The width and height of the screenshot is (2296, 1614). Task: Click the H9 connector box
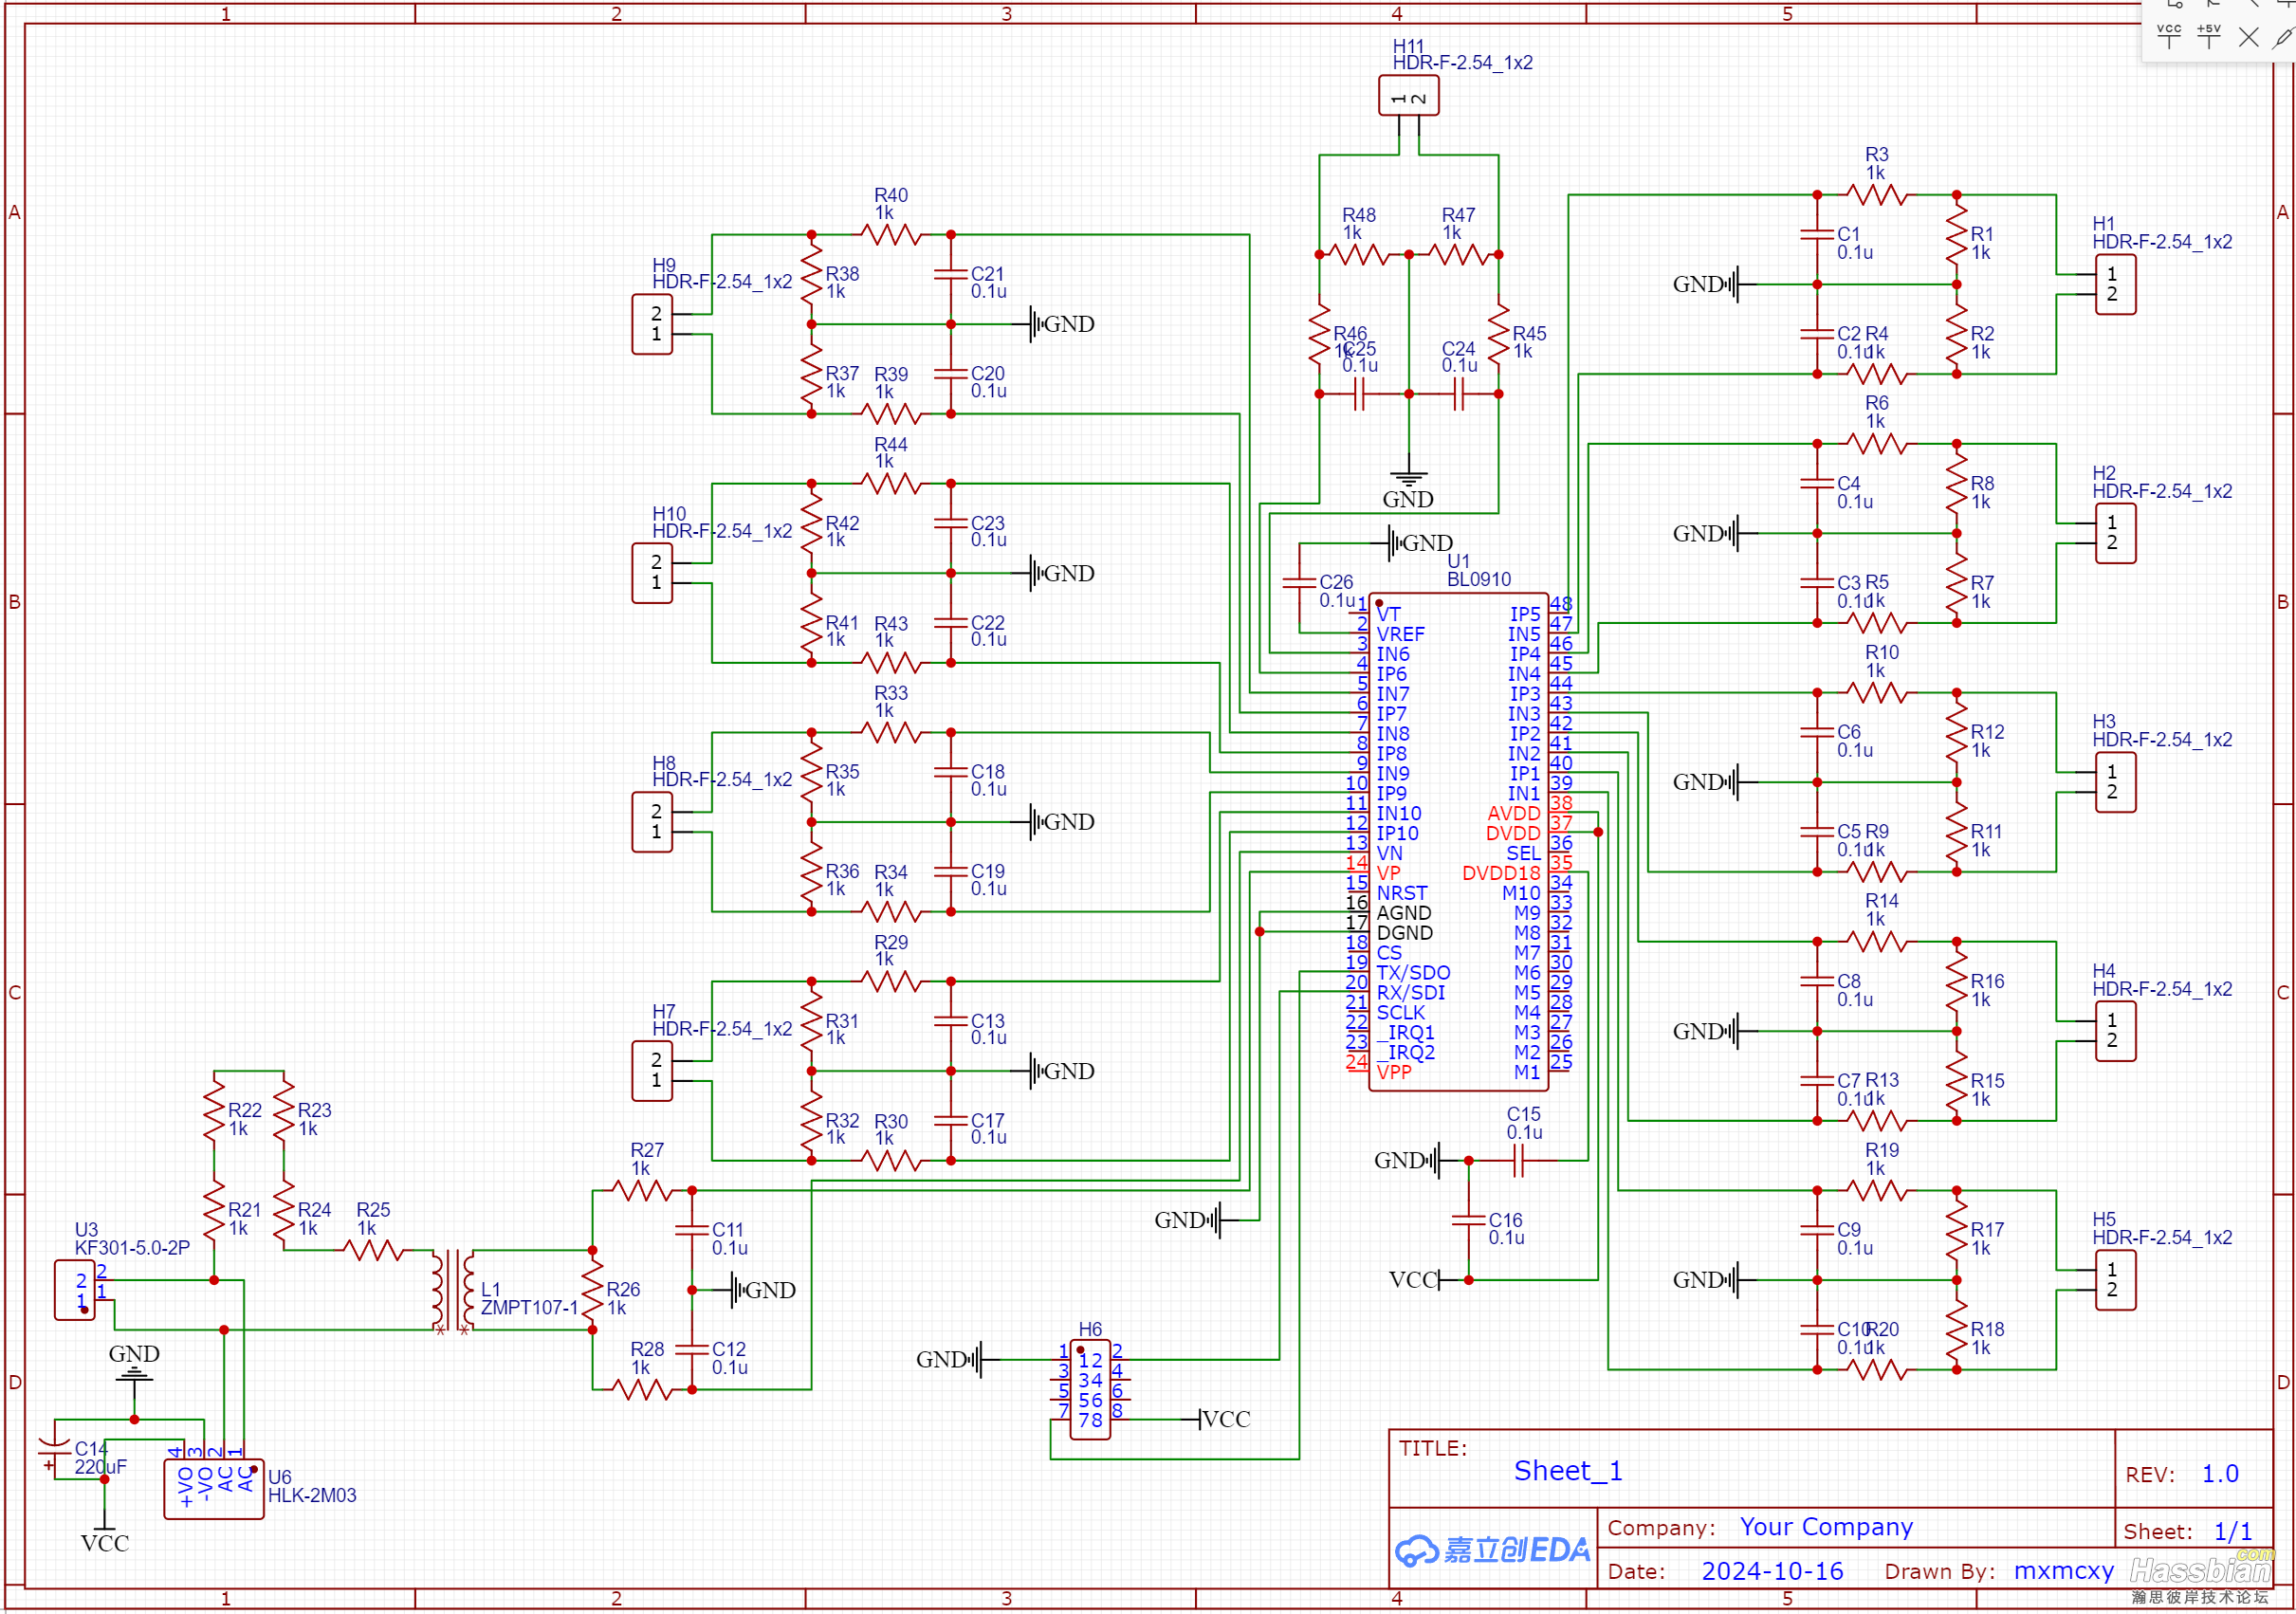[x=652, y=324]
